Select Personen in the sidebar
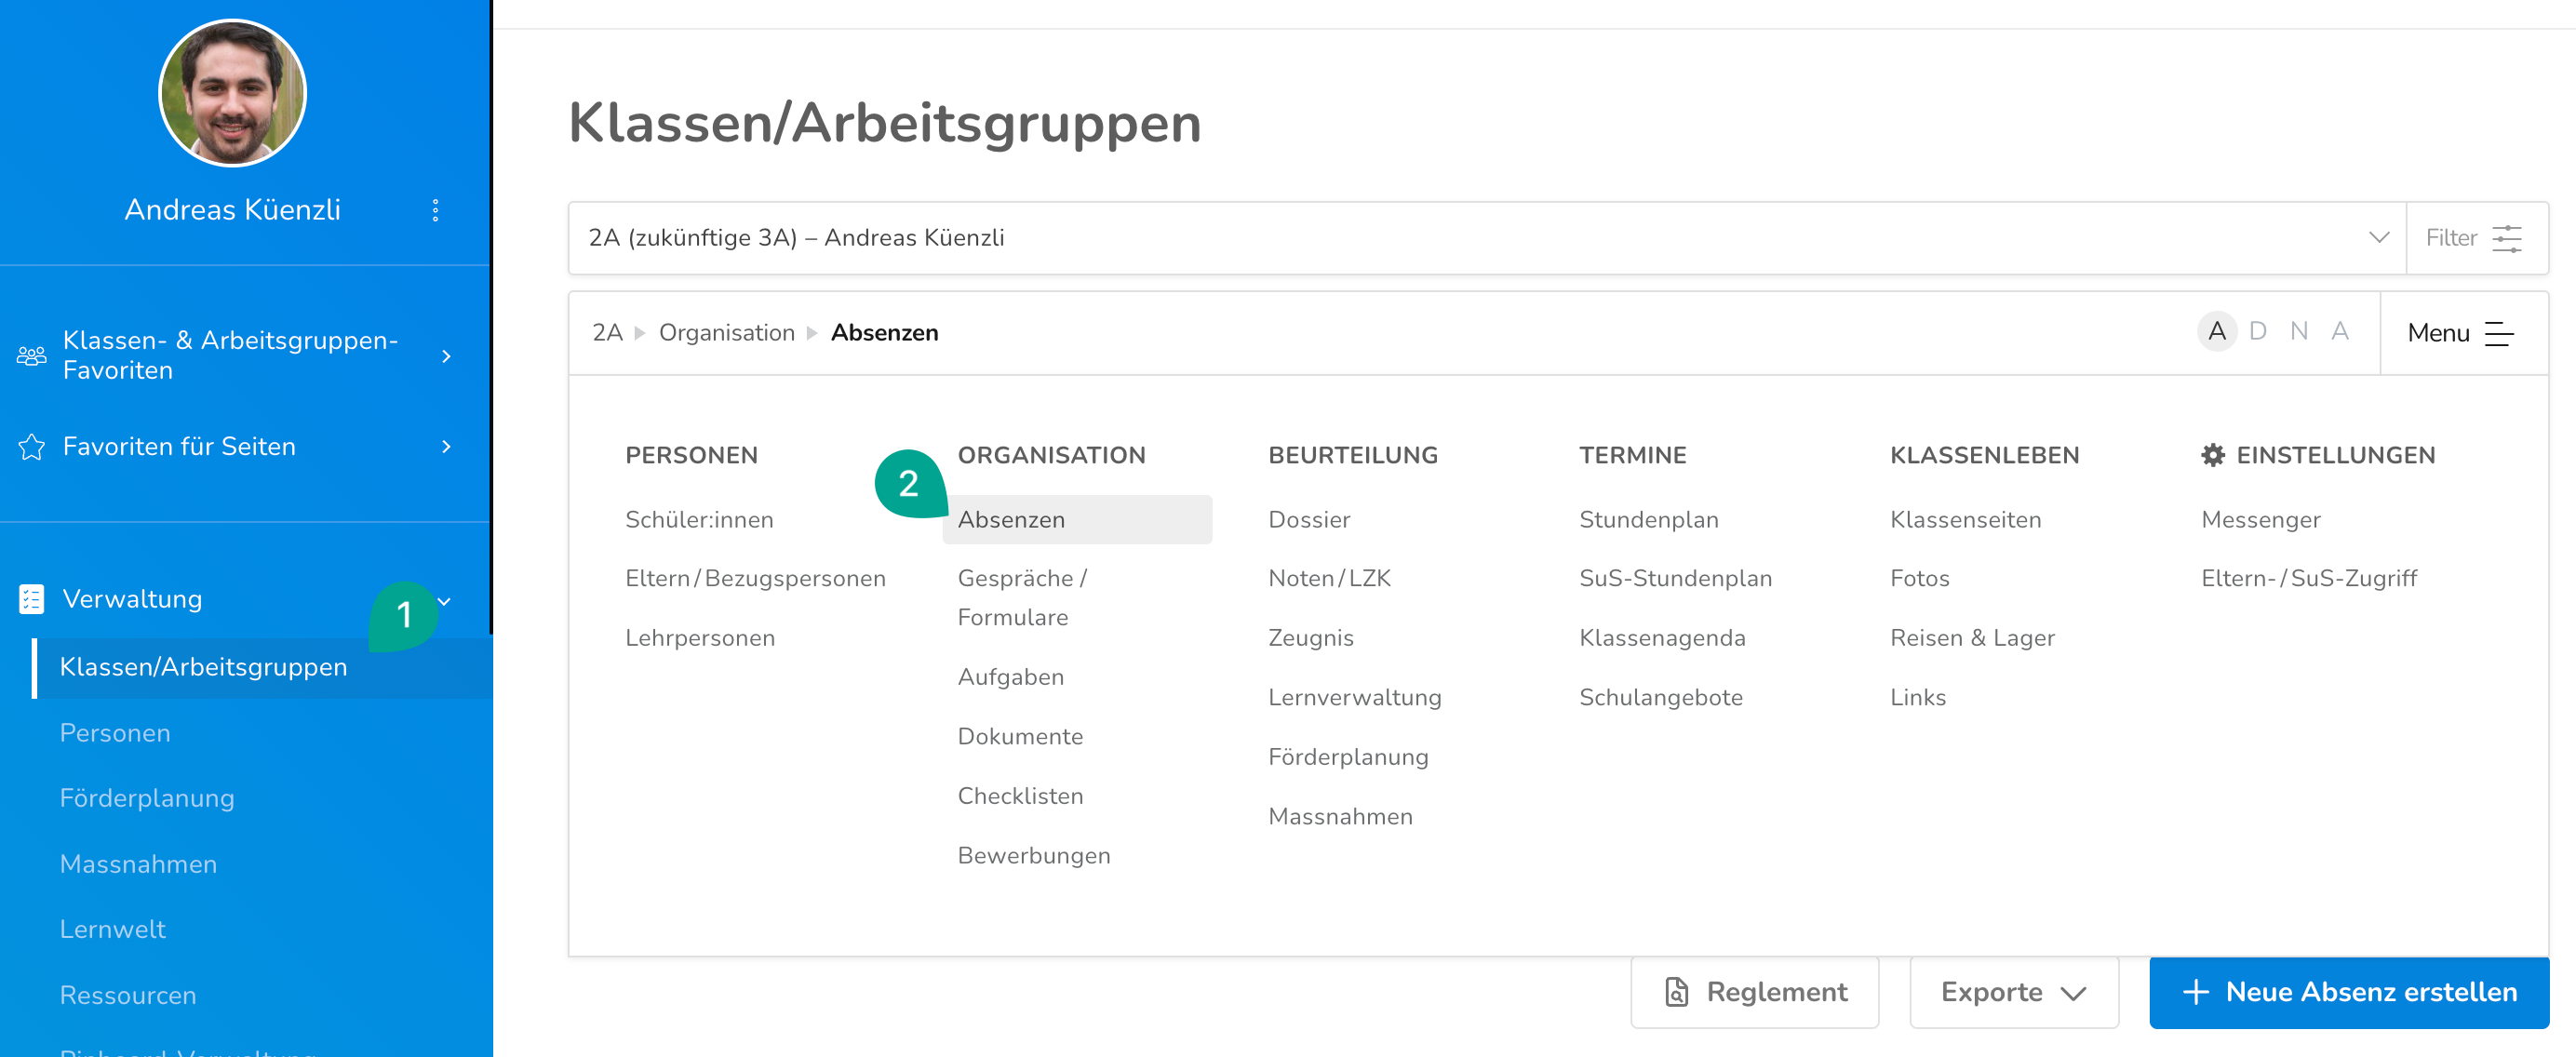The width and height of the screenshot is (2576, 1057). [115, 733]
